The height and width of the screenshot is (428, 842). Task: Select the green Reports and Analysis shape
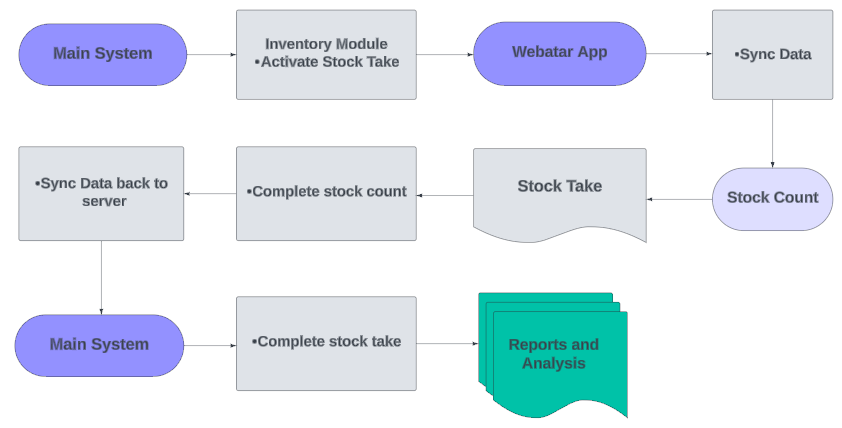[553, 354]
